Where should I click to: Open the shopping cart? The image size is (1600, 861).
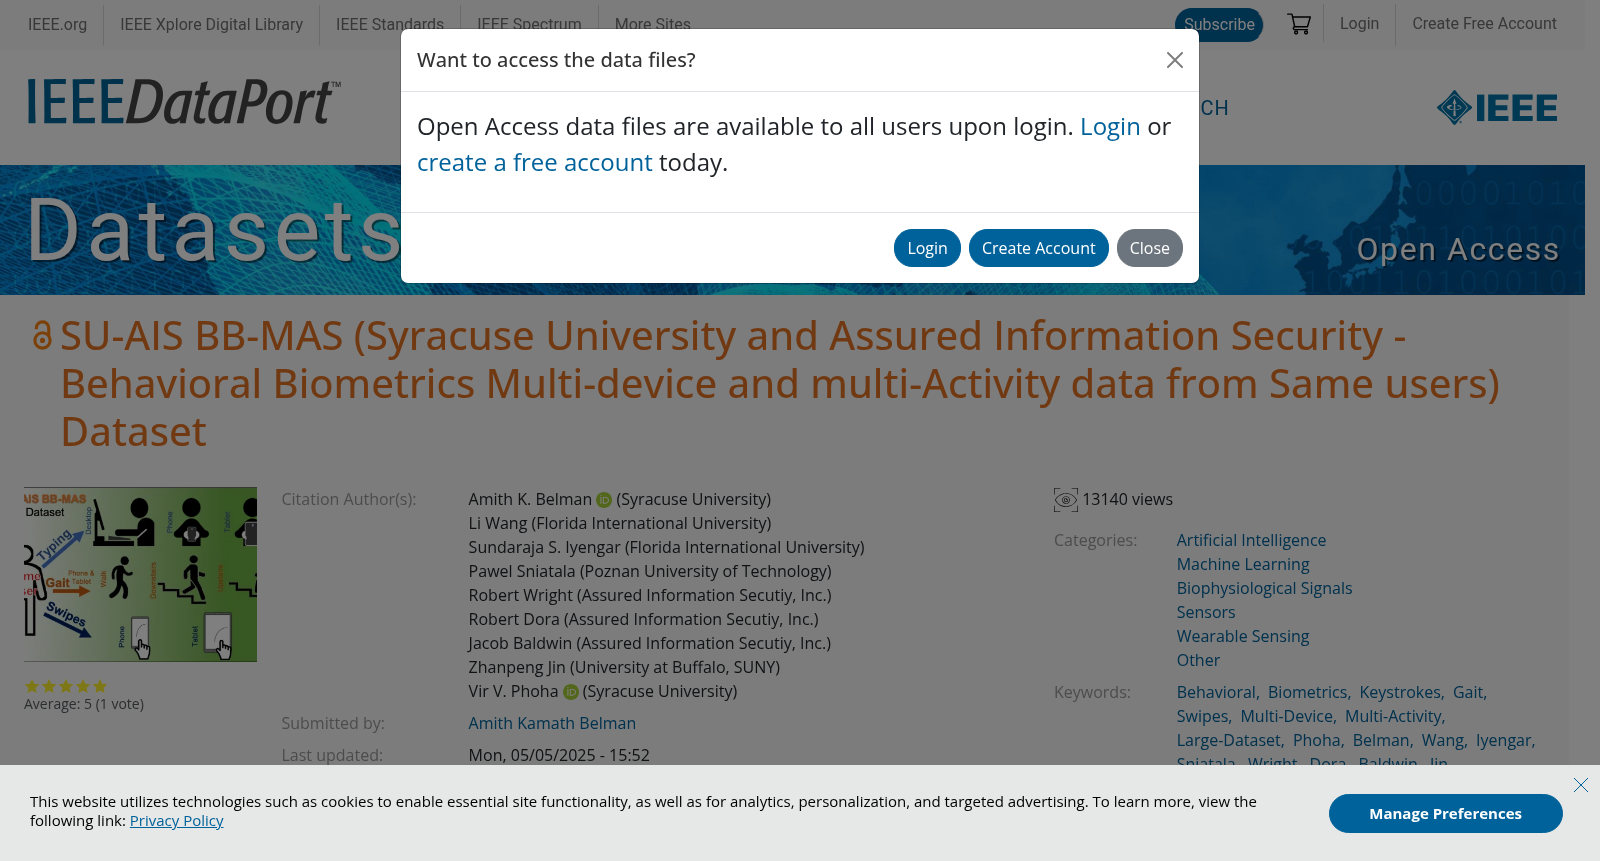point(1299,24)
